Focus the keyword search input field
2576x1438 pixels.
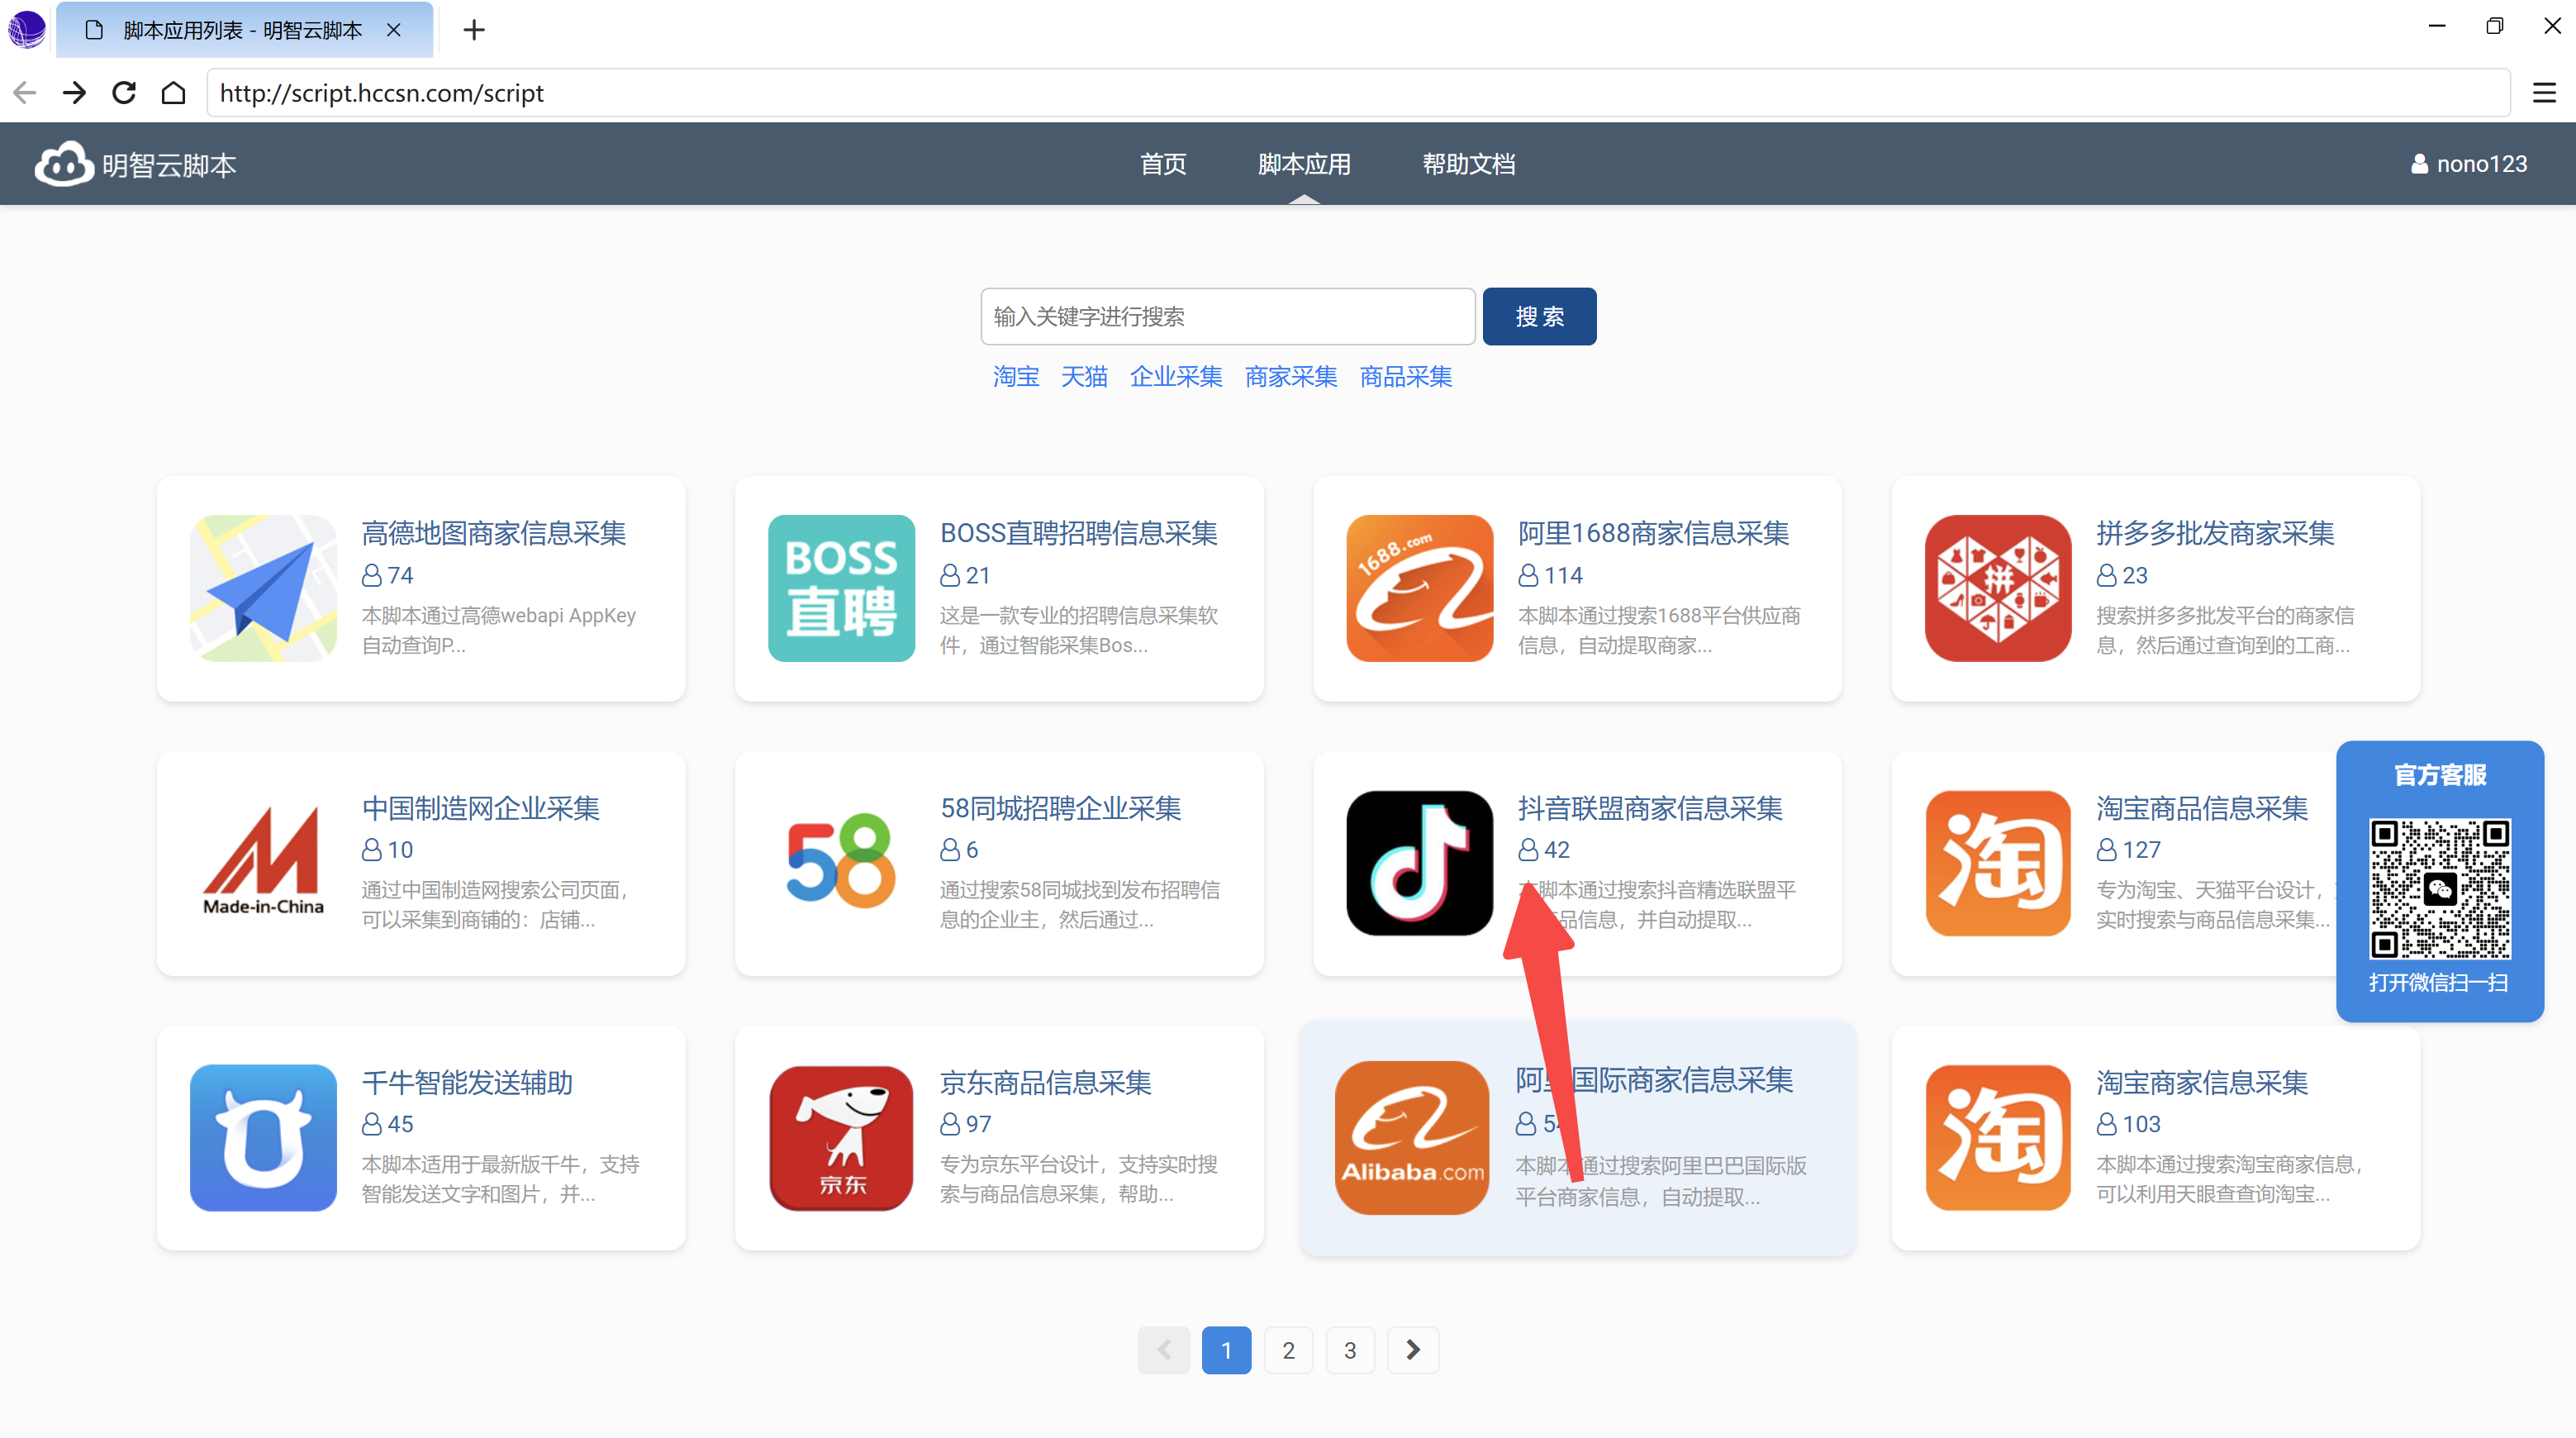[1228, 317]
